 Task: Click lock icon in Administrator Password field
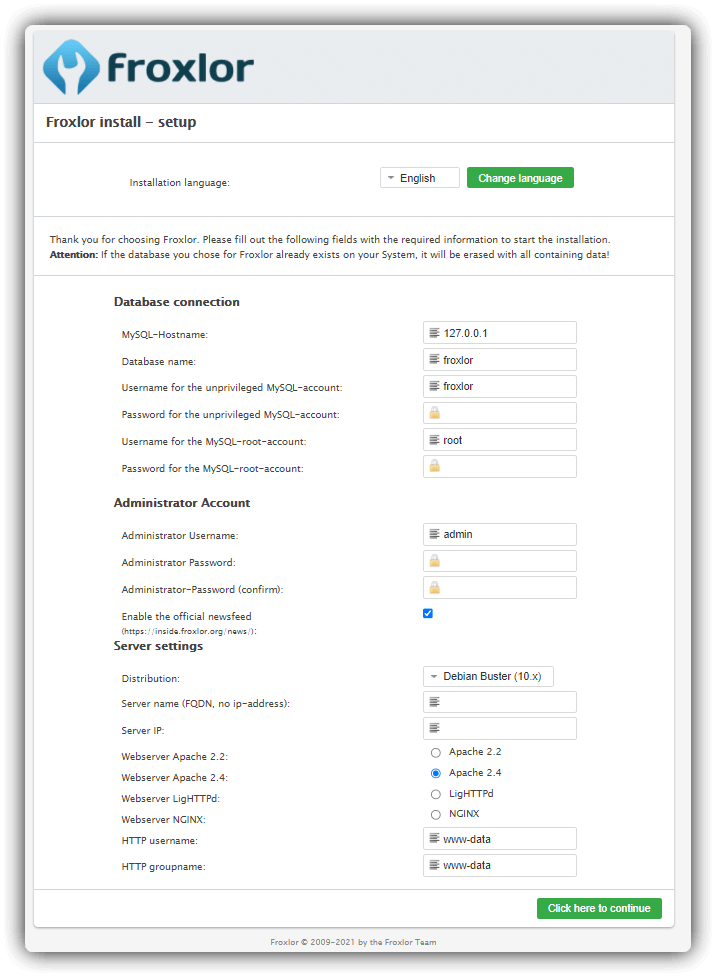coord(434,561)
